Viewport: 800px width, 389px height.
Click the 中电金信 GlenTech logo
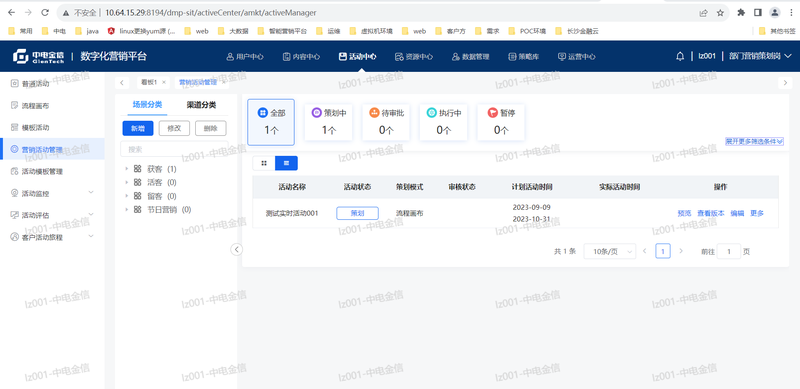coord(39,56)
